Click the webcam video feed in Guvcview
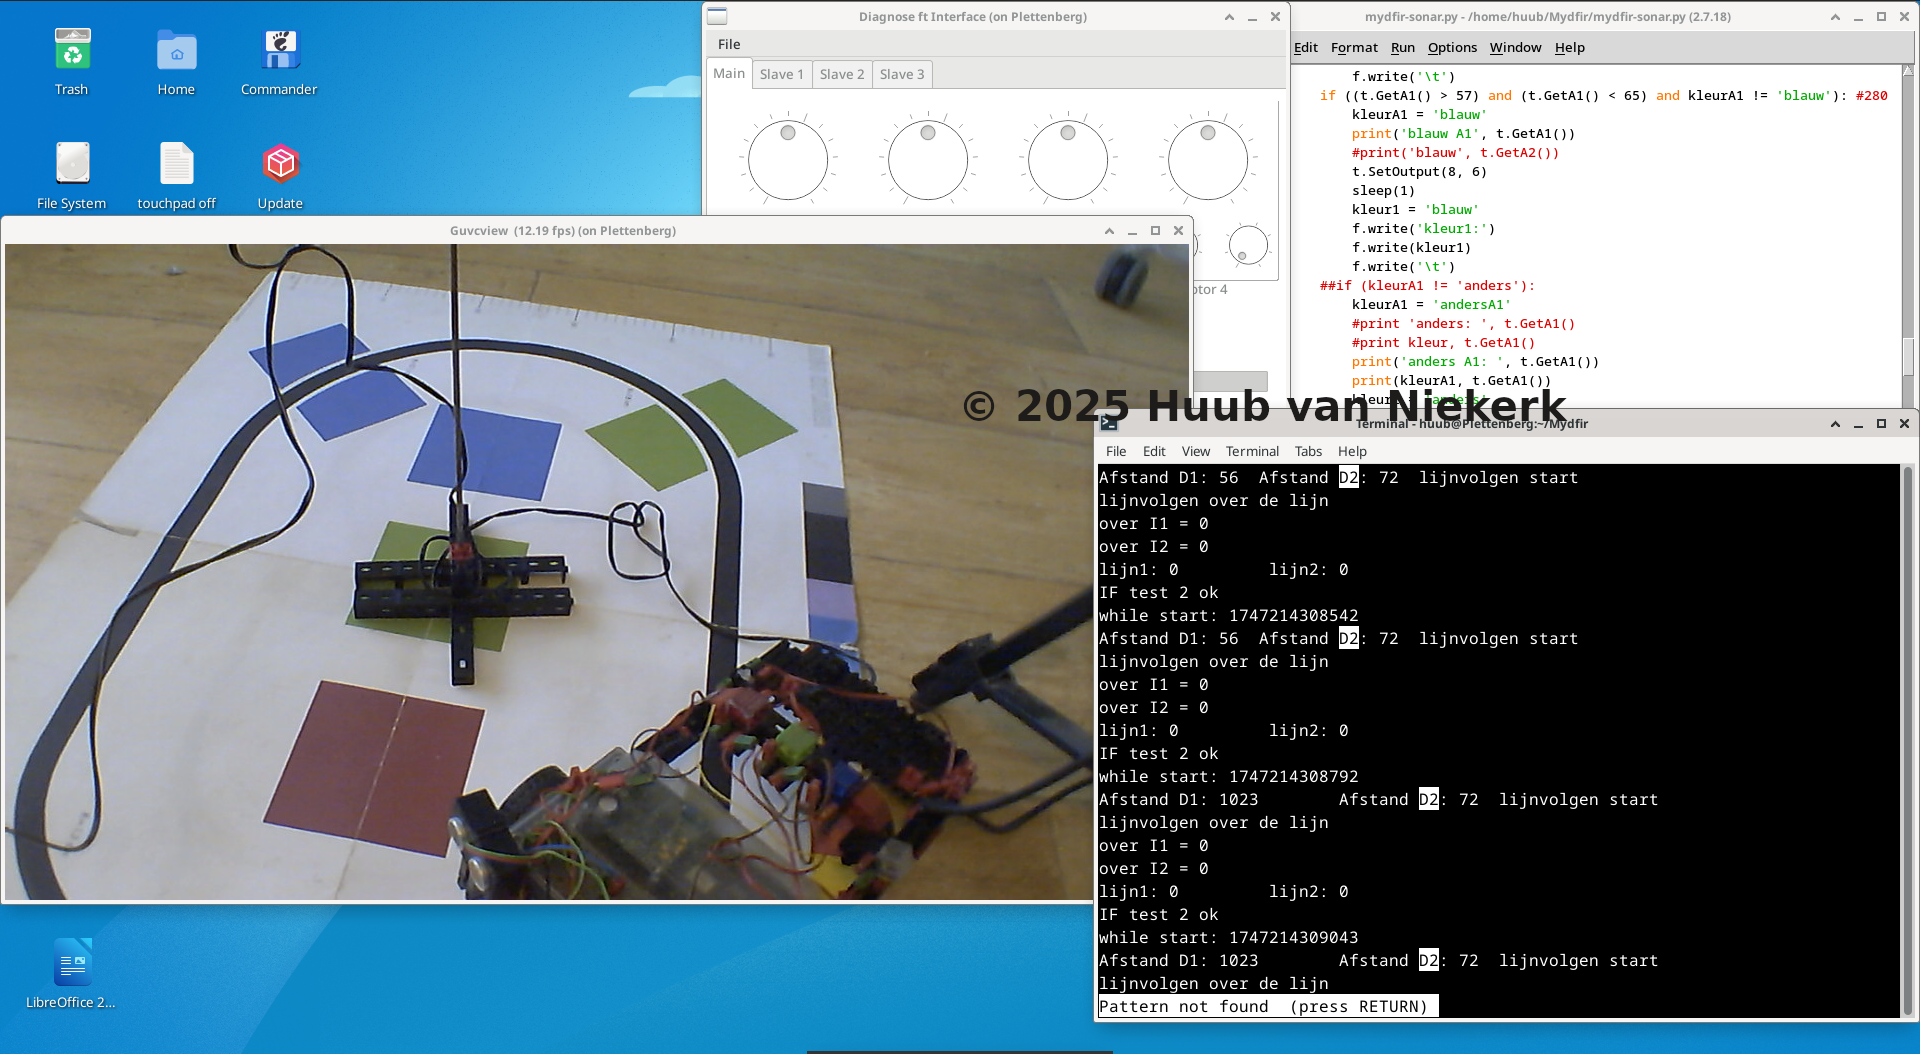This screenshot has height=1054, width=1920. click(597, 572)
